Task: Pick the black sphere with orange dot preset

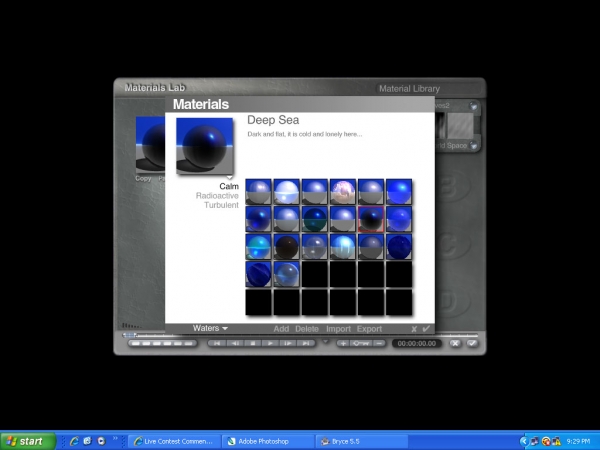Action: (x=286, y=247)
